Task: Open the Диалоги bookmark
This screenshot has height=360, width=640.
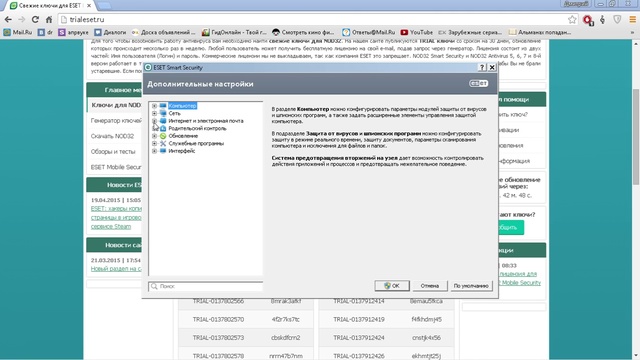Action: pyautogui.click(x=110, y=32)
